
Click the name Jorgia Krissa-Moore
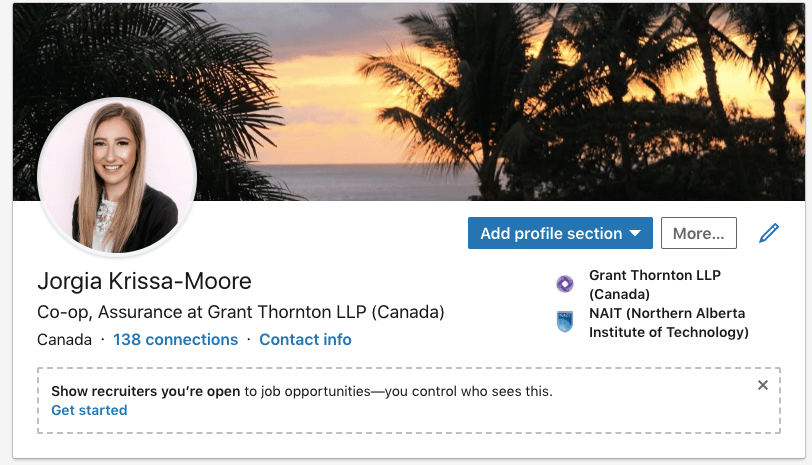point(144,281)
